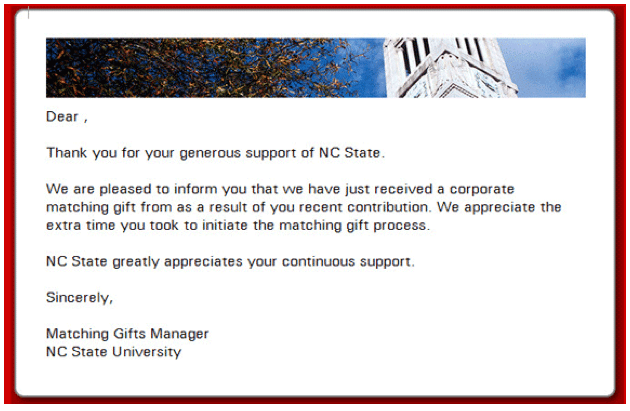The image size is (630, 411).
Task: Click the word contribution
Action: pyautogui.click(x=387, y=207)
